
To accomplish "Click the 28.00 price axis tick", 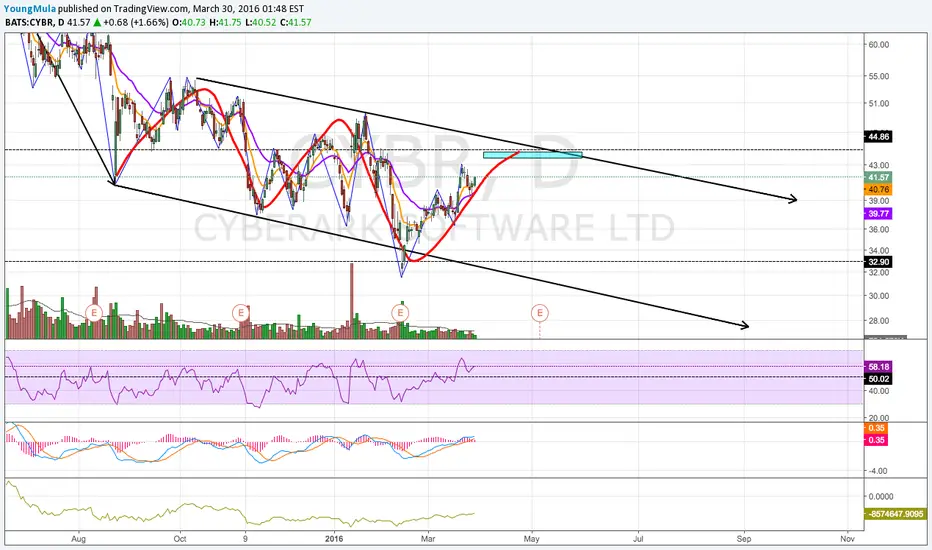I will (x=879, y=321).
